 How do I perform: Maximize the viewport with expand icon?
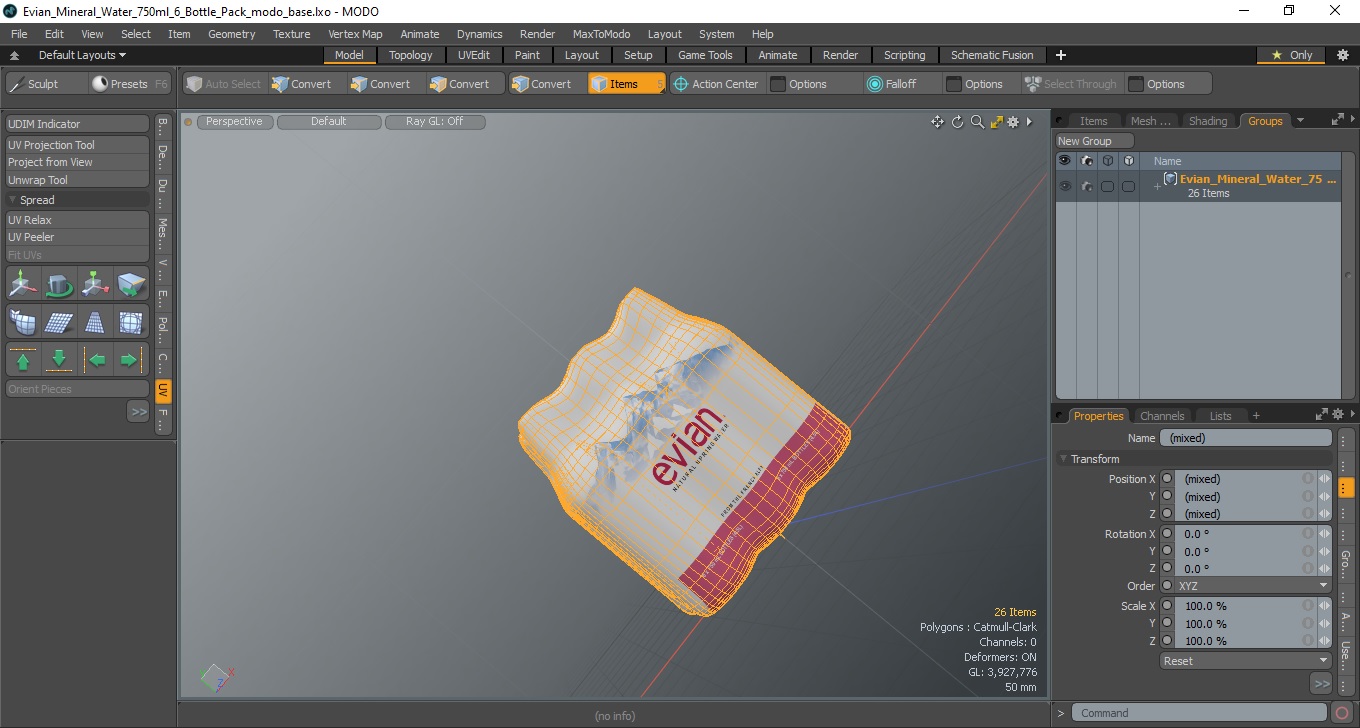pos(996,122)
